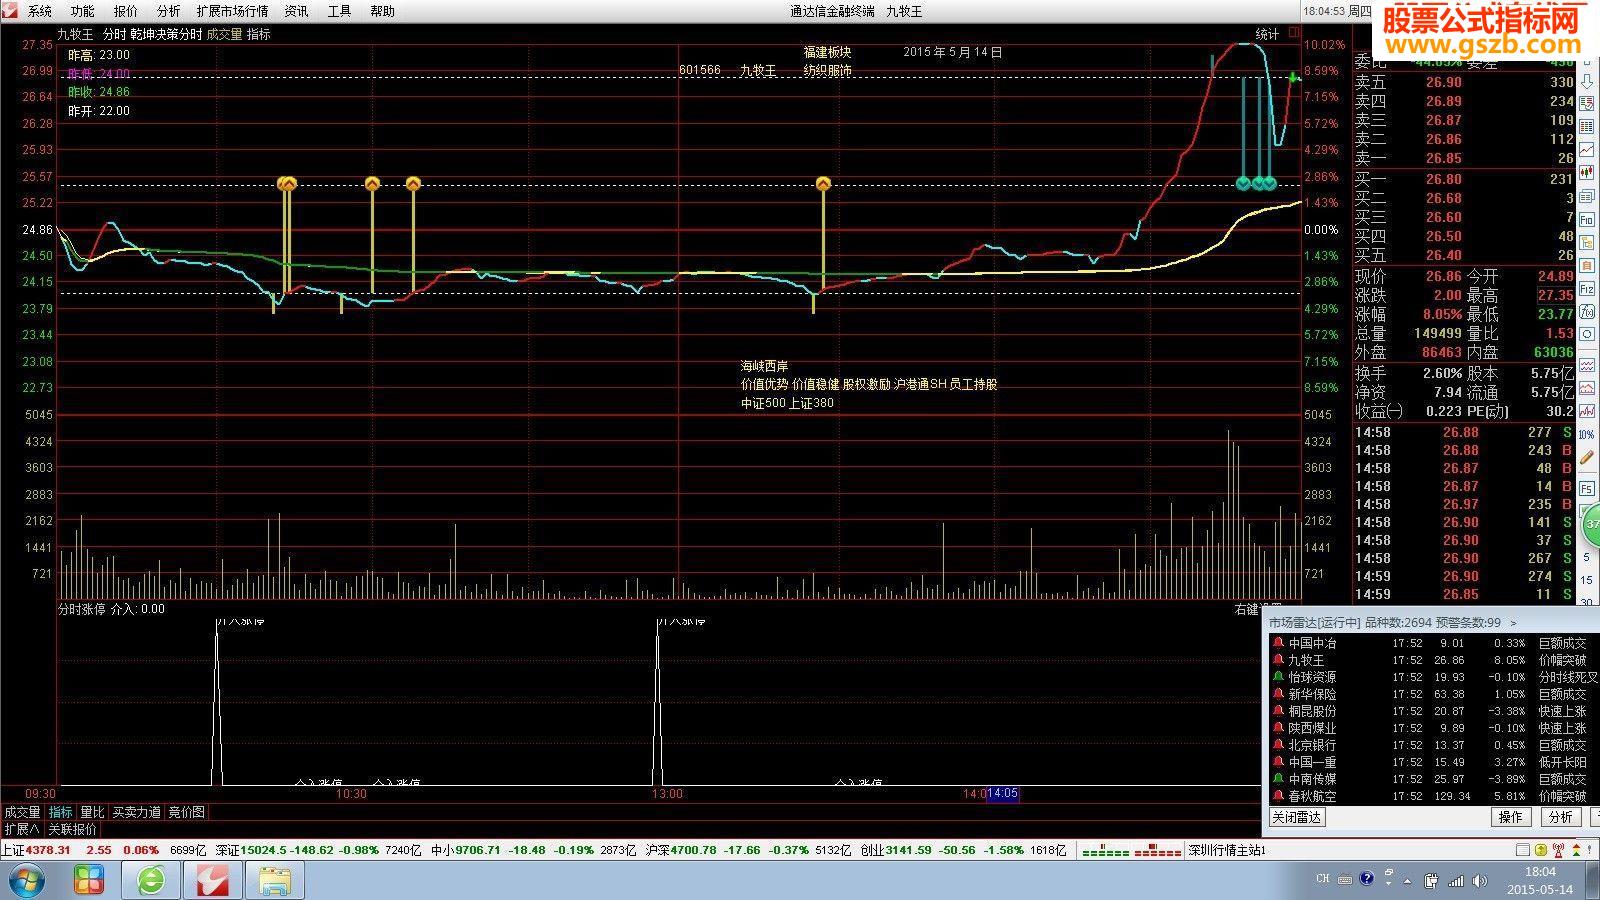Viewport: 1600px width, 900px height.
Task: Open the 工具 menu
Action: 339,11
